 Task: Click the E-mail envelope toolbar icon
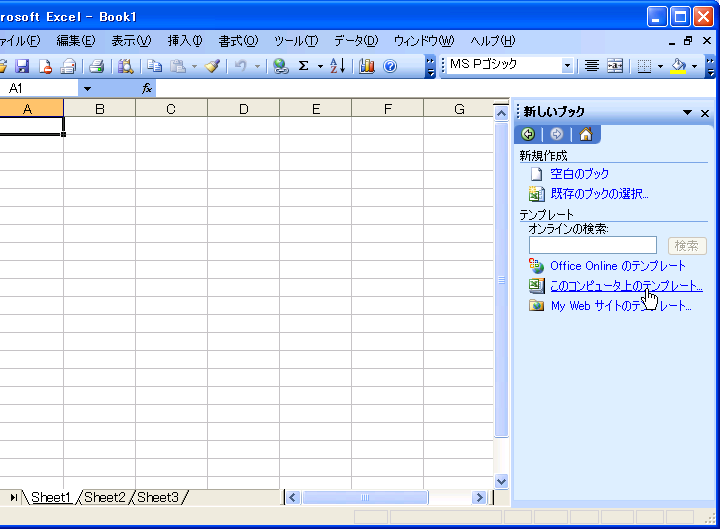click(68, 66)
